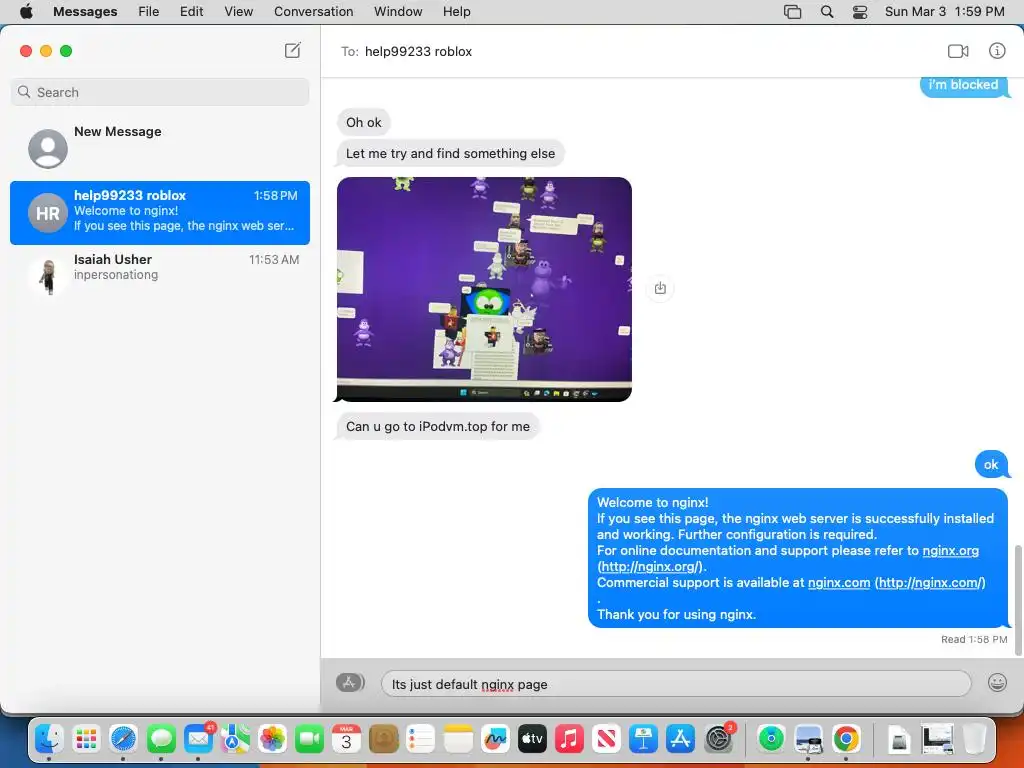Open Trash in the Dock
The image size is (1024, 768).
[974, 739]
